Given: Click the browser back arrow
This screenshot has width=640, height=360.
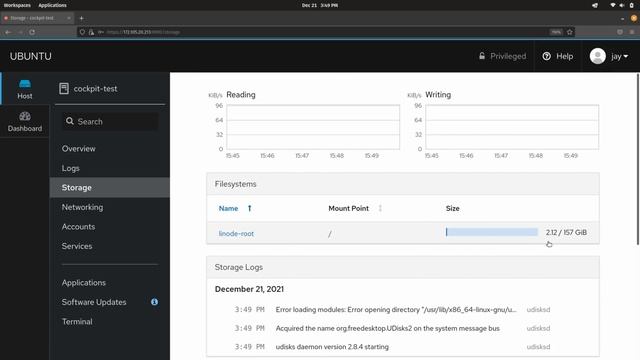Looking at the screenshot, I should click(9, 32).
